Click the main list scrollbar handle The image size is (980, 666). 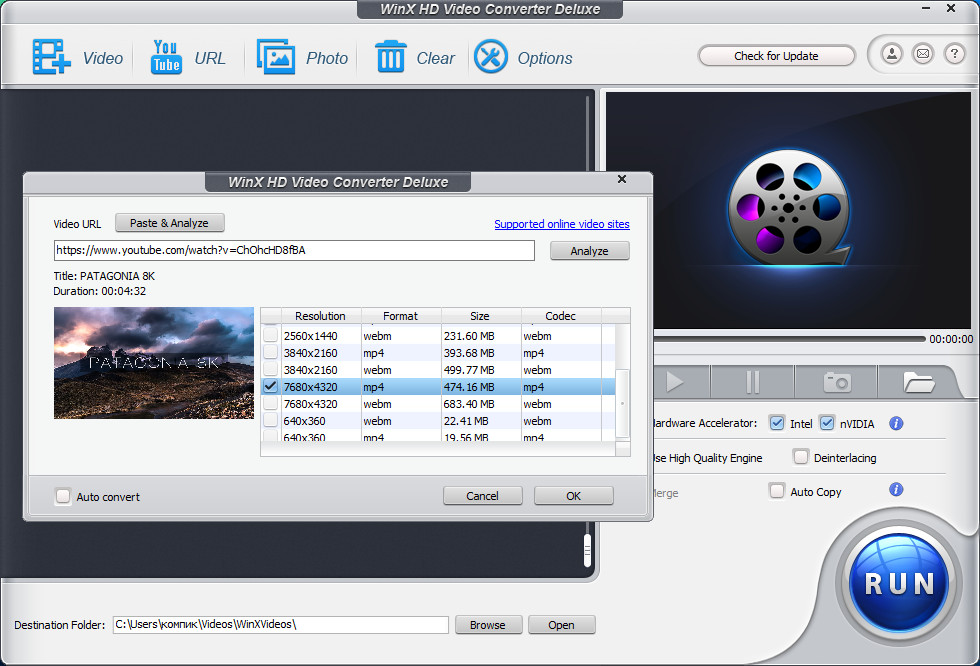tap(588, 551)
